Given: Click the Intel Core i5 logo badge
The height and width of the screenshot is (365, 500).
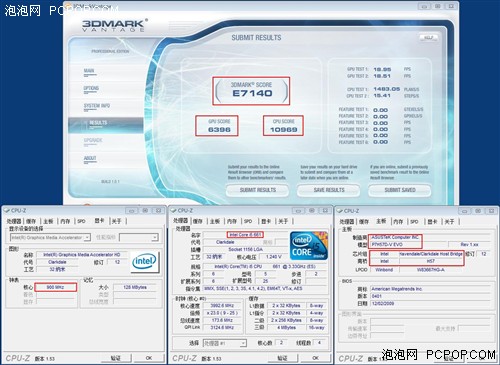Looking at the screenshot, I should click(x=309, y=246).
